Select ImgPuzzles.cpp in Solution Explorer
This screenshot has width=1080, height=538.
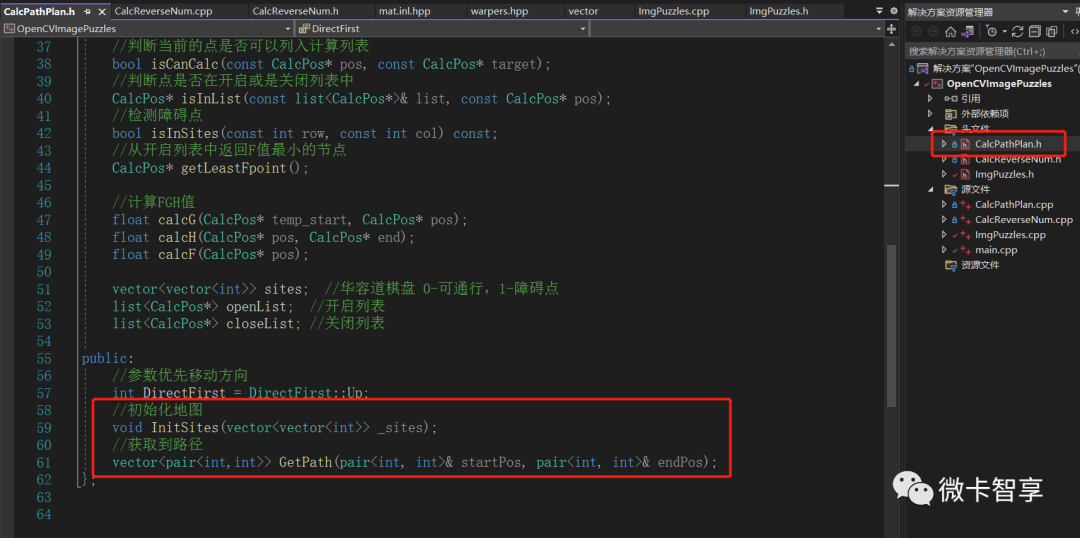click(x=1010, y=235)
